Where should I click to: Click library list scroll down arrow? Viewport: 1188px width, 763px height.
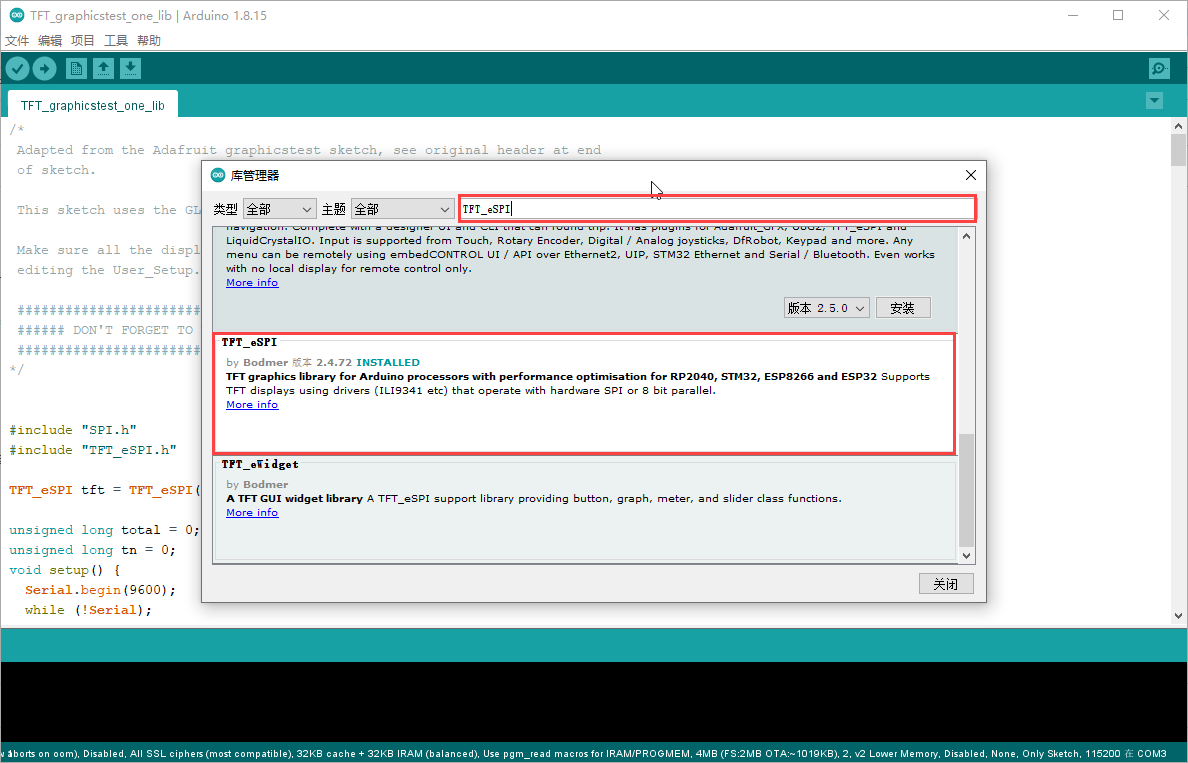pos(966,555)
